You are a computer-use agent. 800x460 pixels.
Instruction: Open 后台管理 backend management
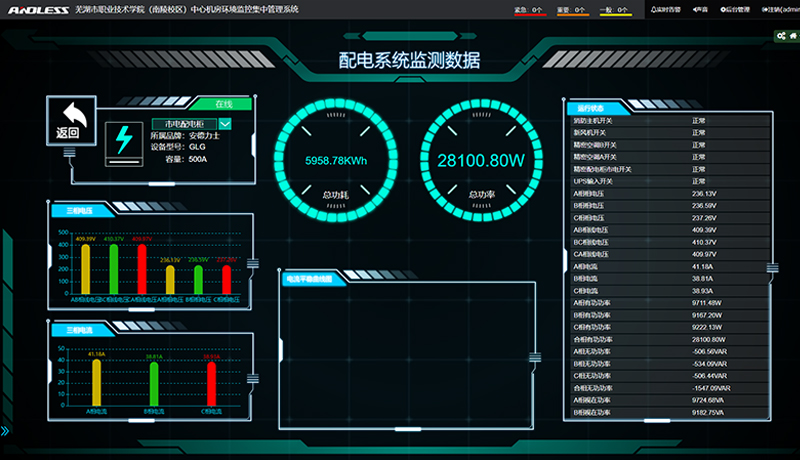click(x=738, y=9)
